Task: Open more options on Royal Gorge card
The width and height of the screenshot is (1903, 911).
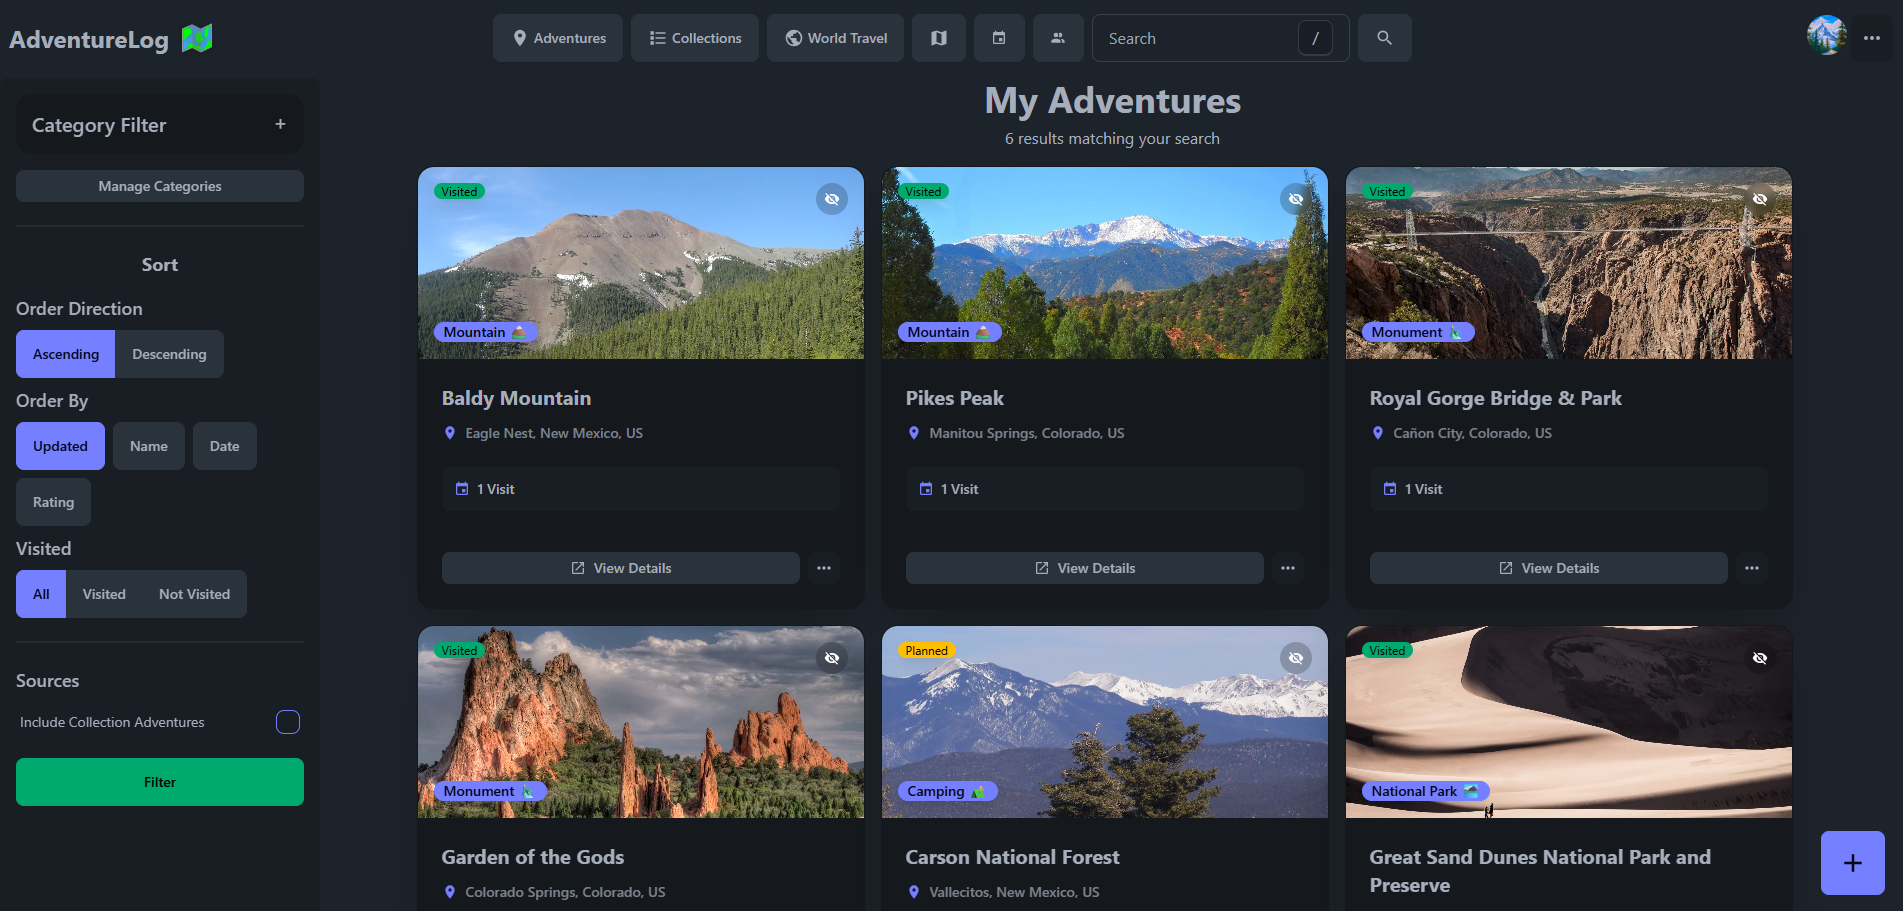Action: (1751, 568)
